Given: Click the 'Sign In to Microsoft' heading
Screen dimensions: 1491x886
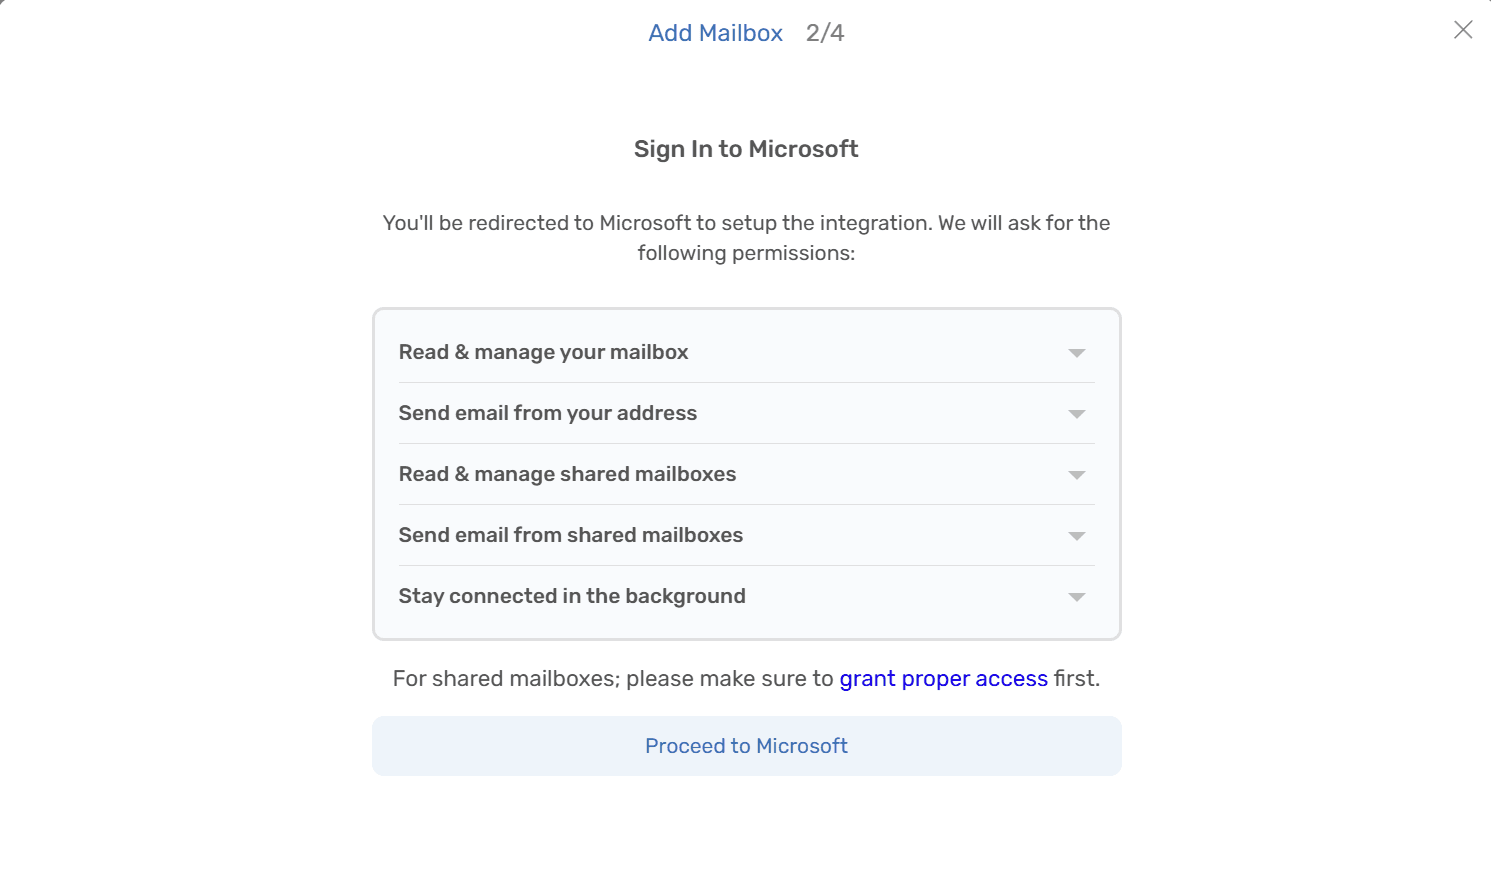Looking at the screenshot, I should click(746, 149).
